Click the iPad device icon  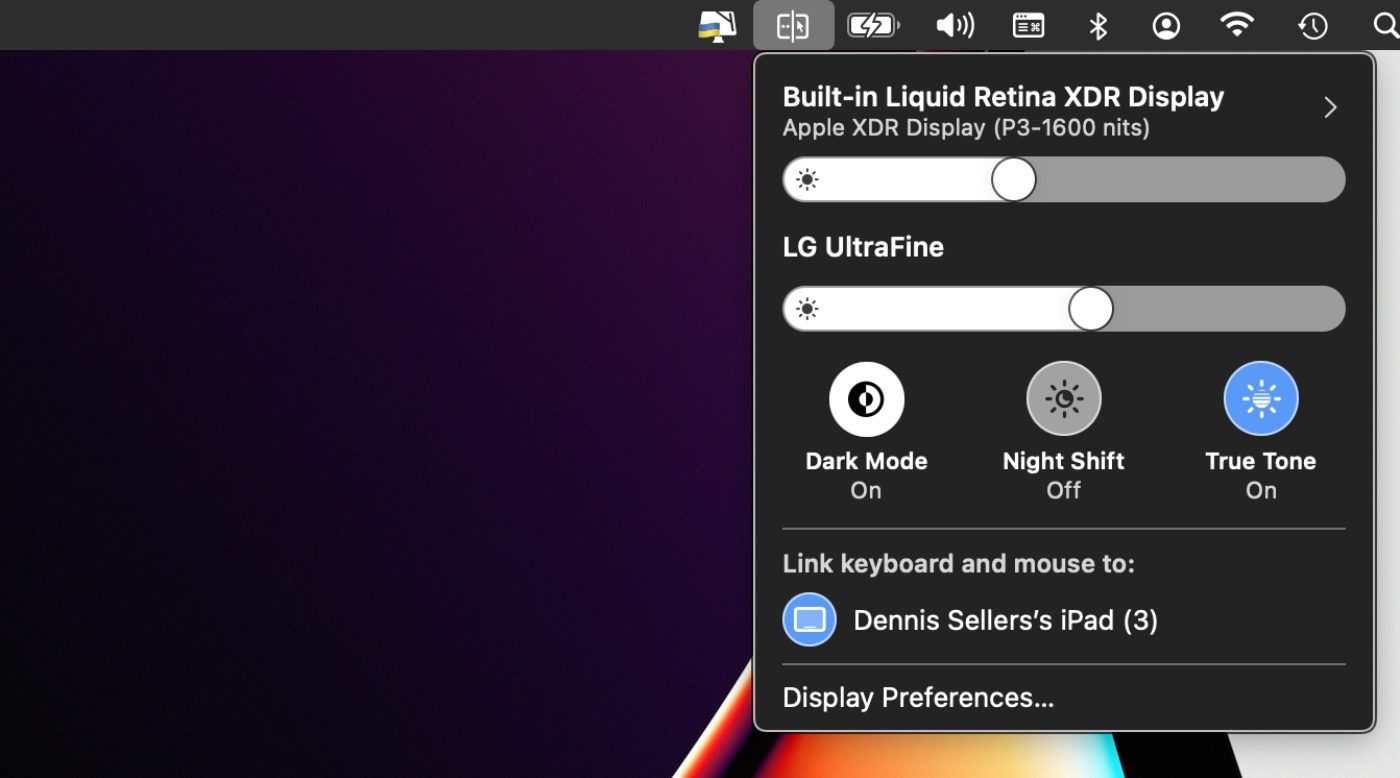click(809, 620)
